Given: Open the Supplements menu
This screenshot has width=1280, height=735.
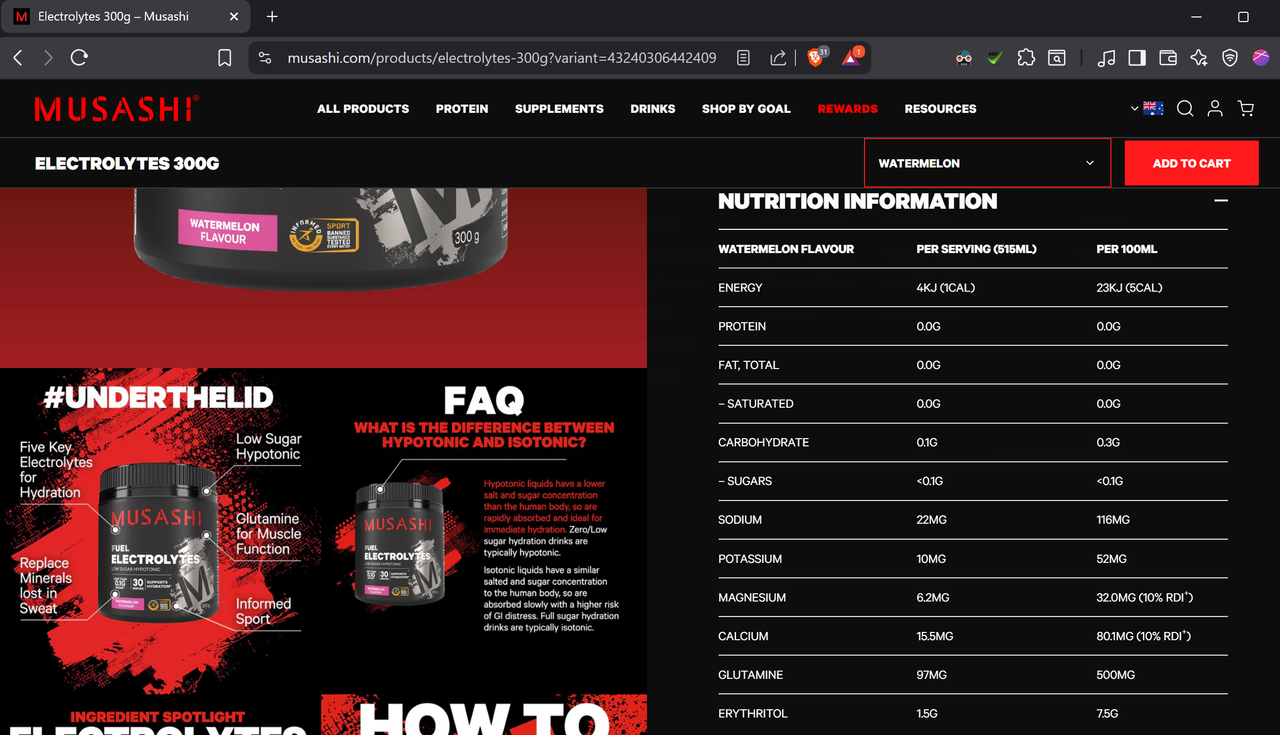Looking at the screenshot, I should 559,109.
